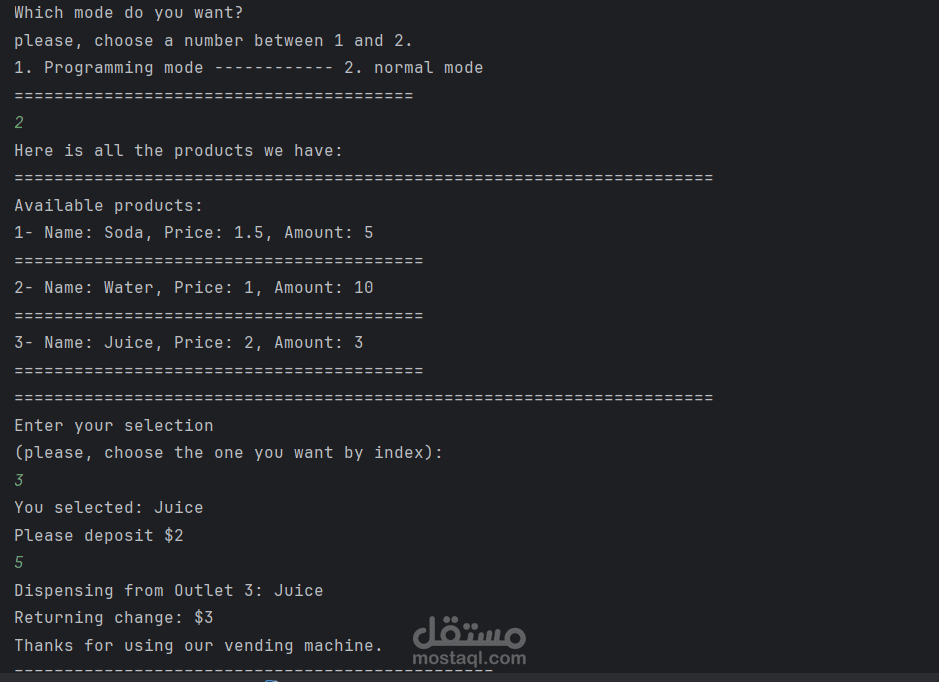Click the green input value 3
Viewport: 939px width, 682px height.
click(x=19, y=481)
